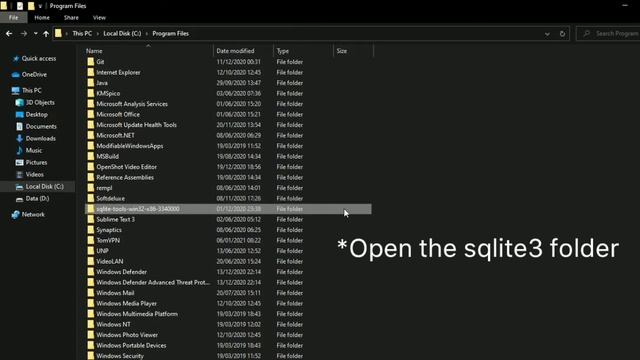Click the Forward navigation arrow
640x360 pixels.
pyautogui.click(x=24, y=33)
